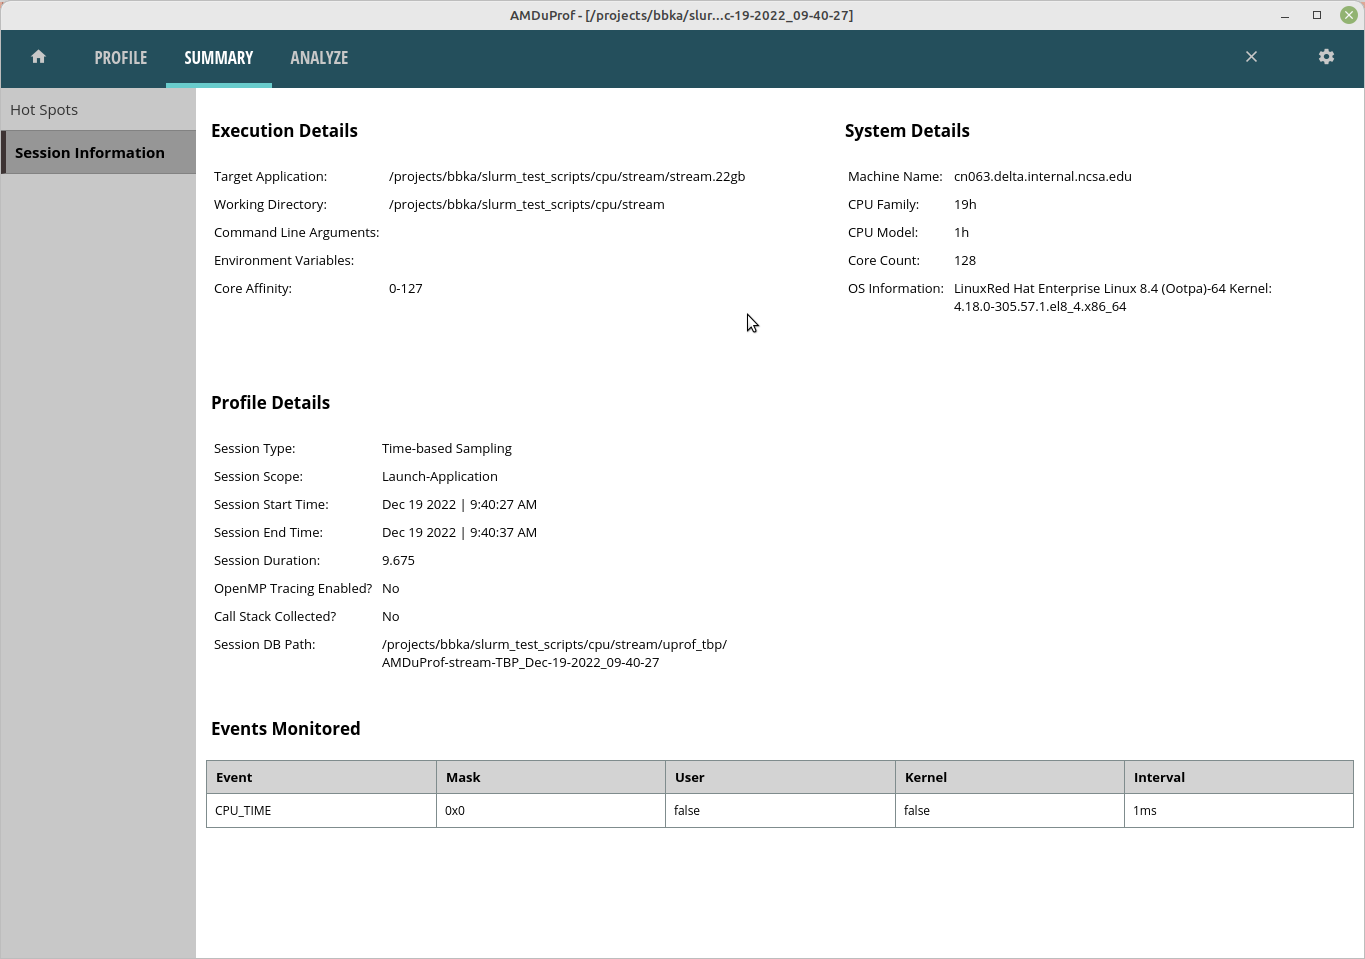Click the Home icon in the toolbar
1365x959 pixels.
[38, 57]
